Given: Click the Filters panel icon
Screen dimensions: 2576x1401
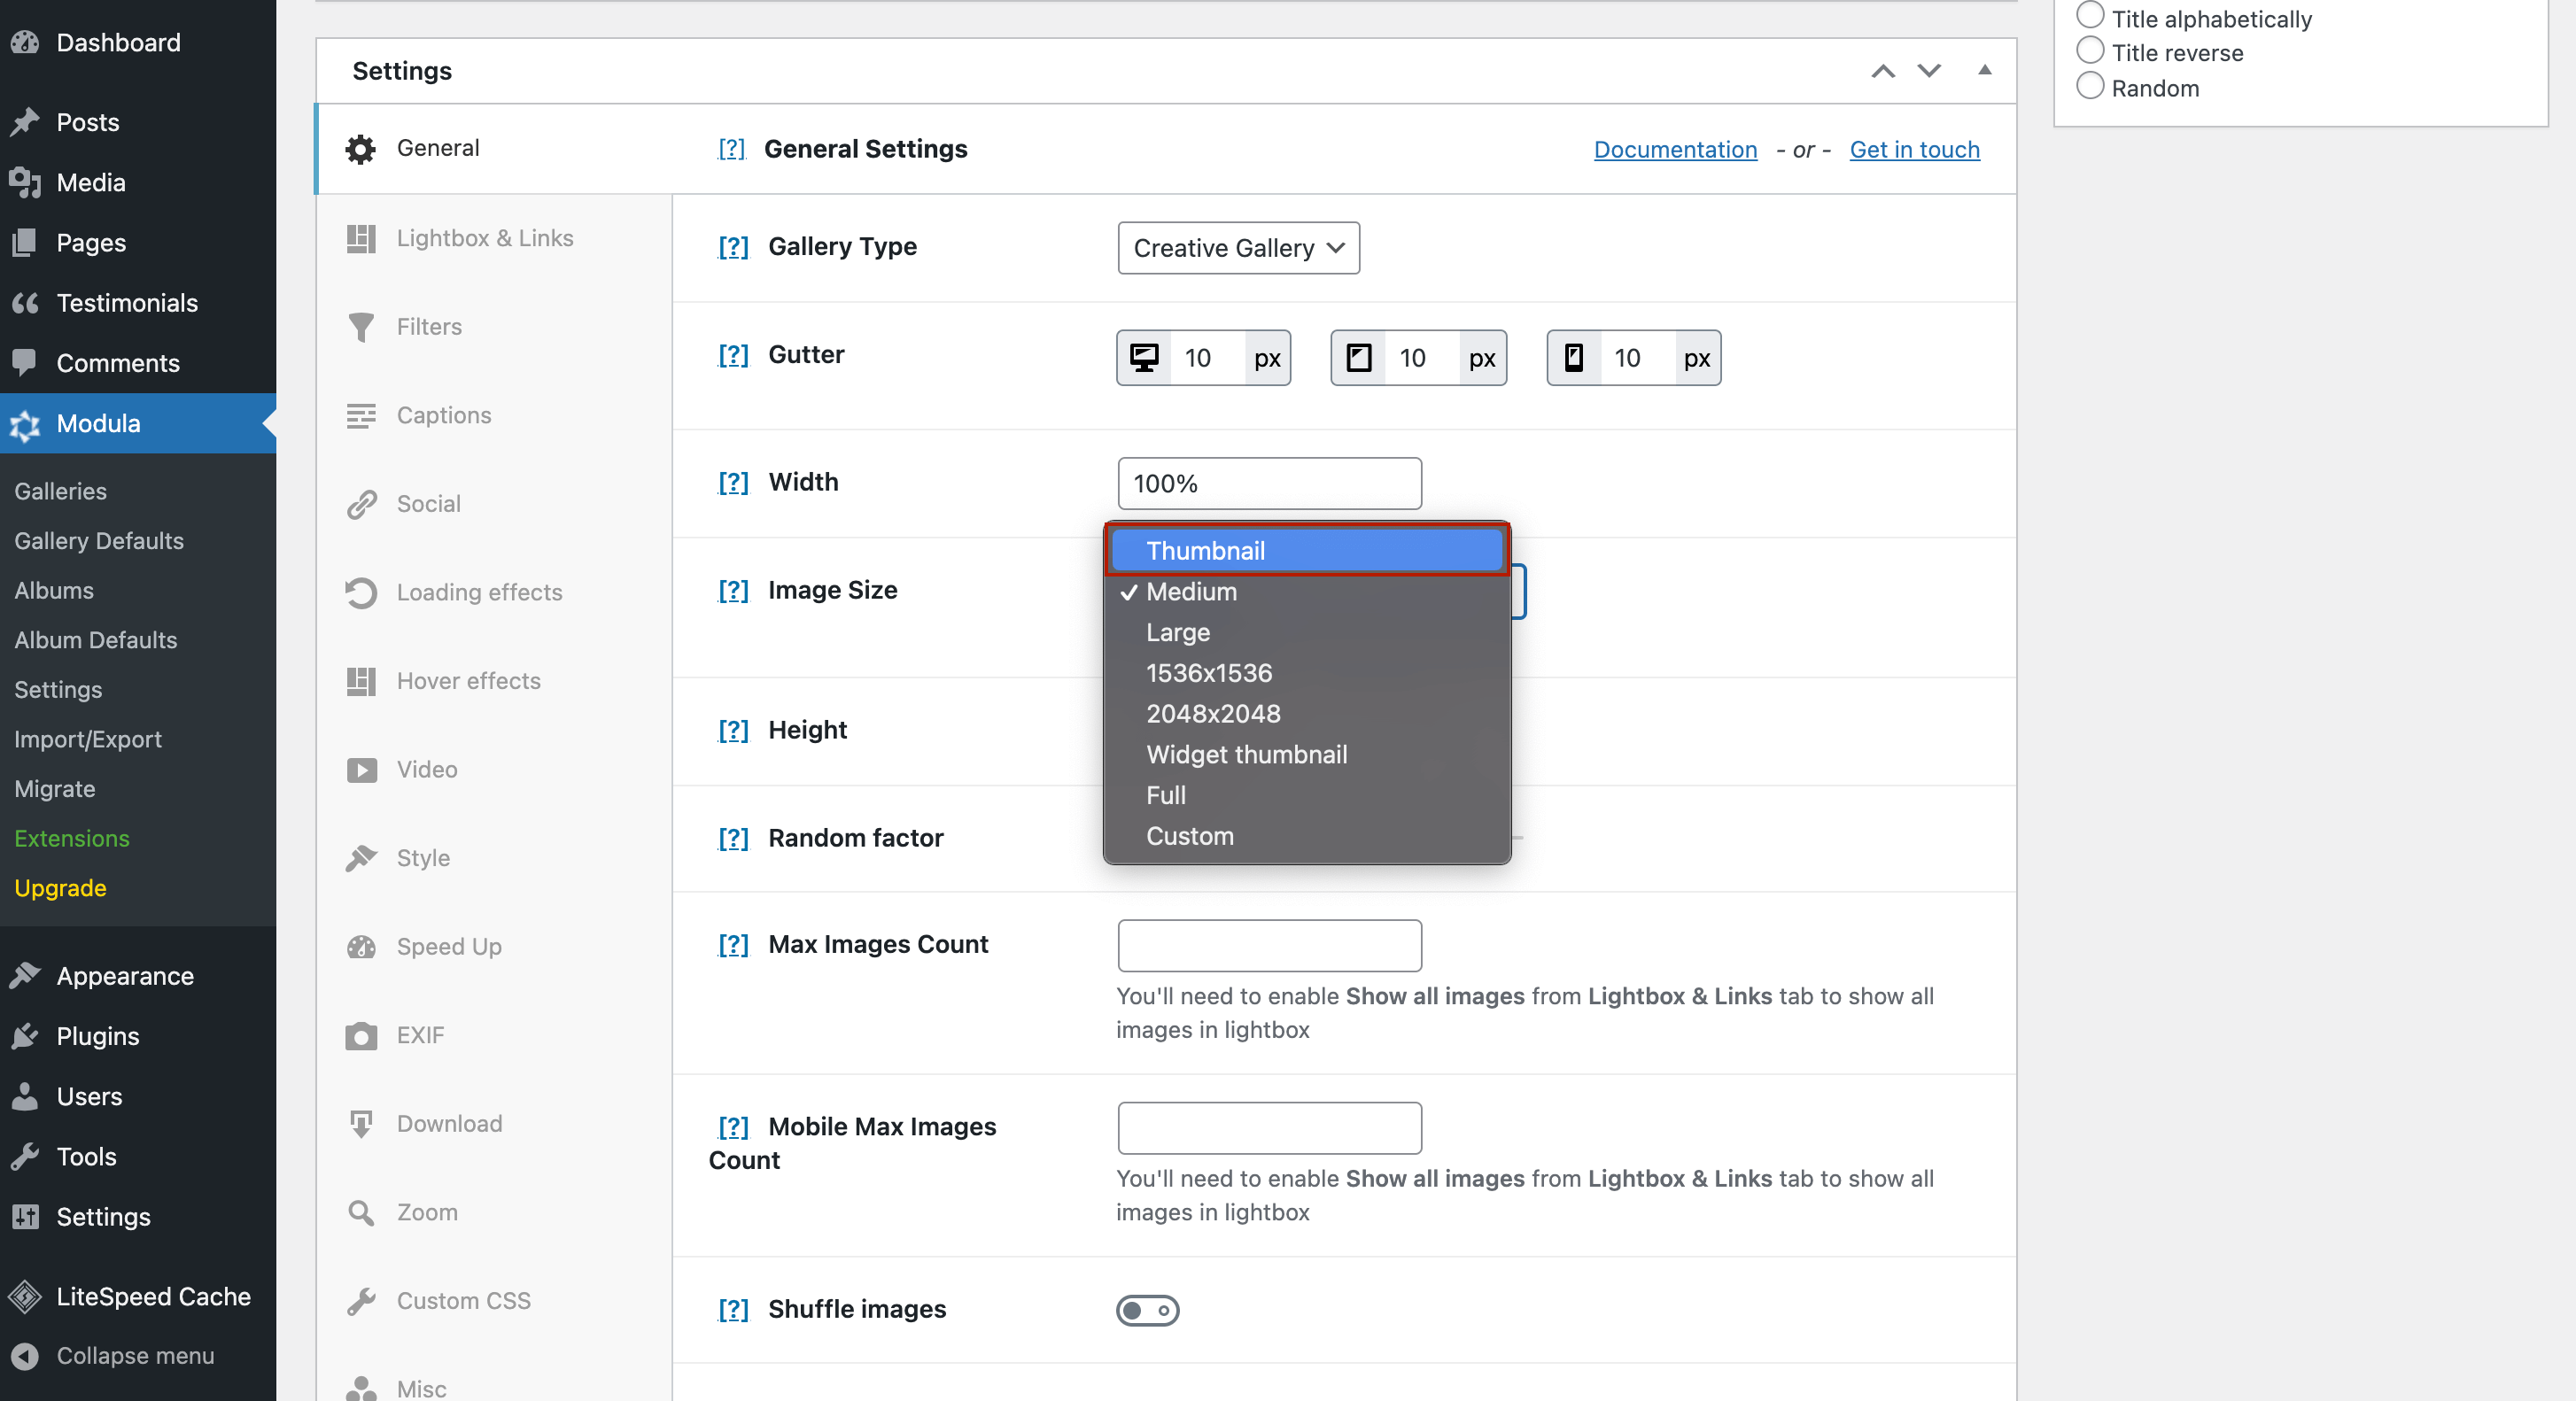Looking at the screenshot, I should [x=359, y=326].
